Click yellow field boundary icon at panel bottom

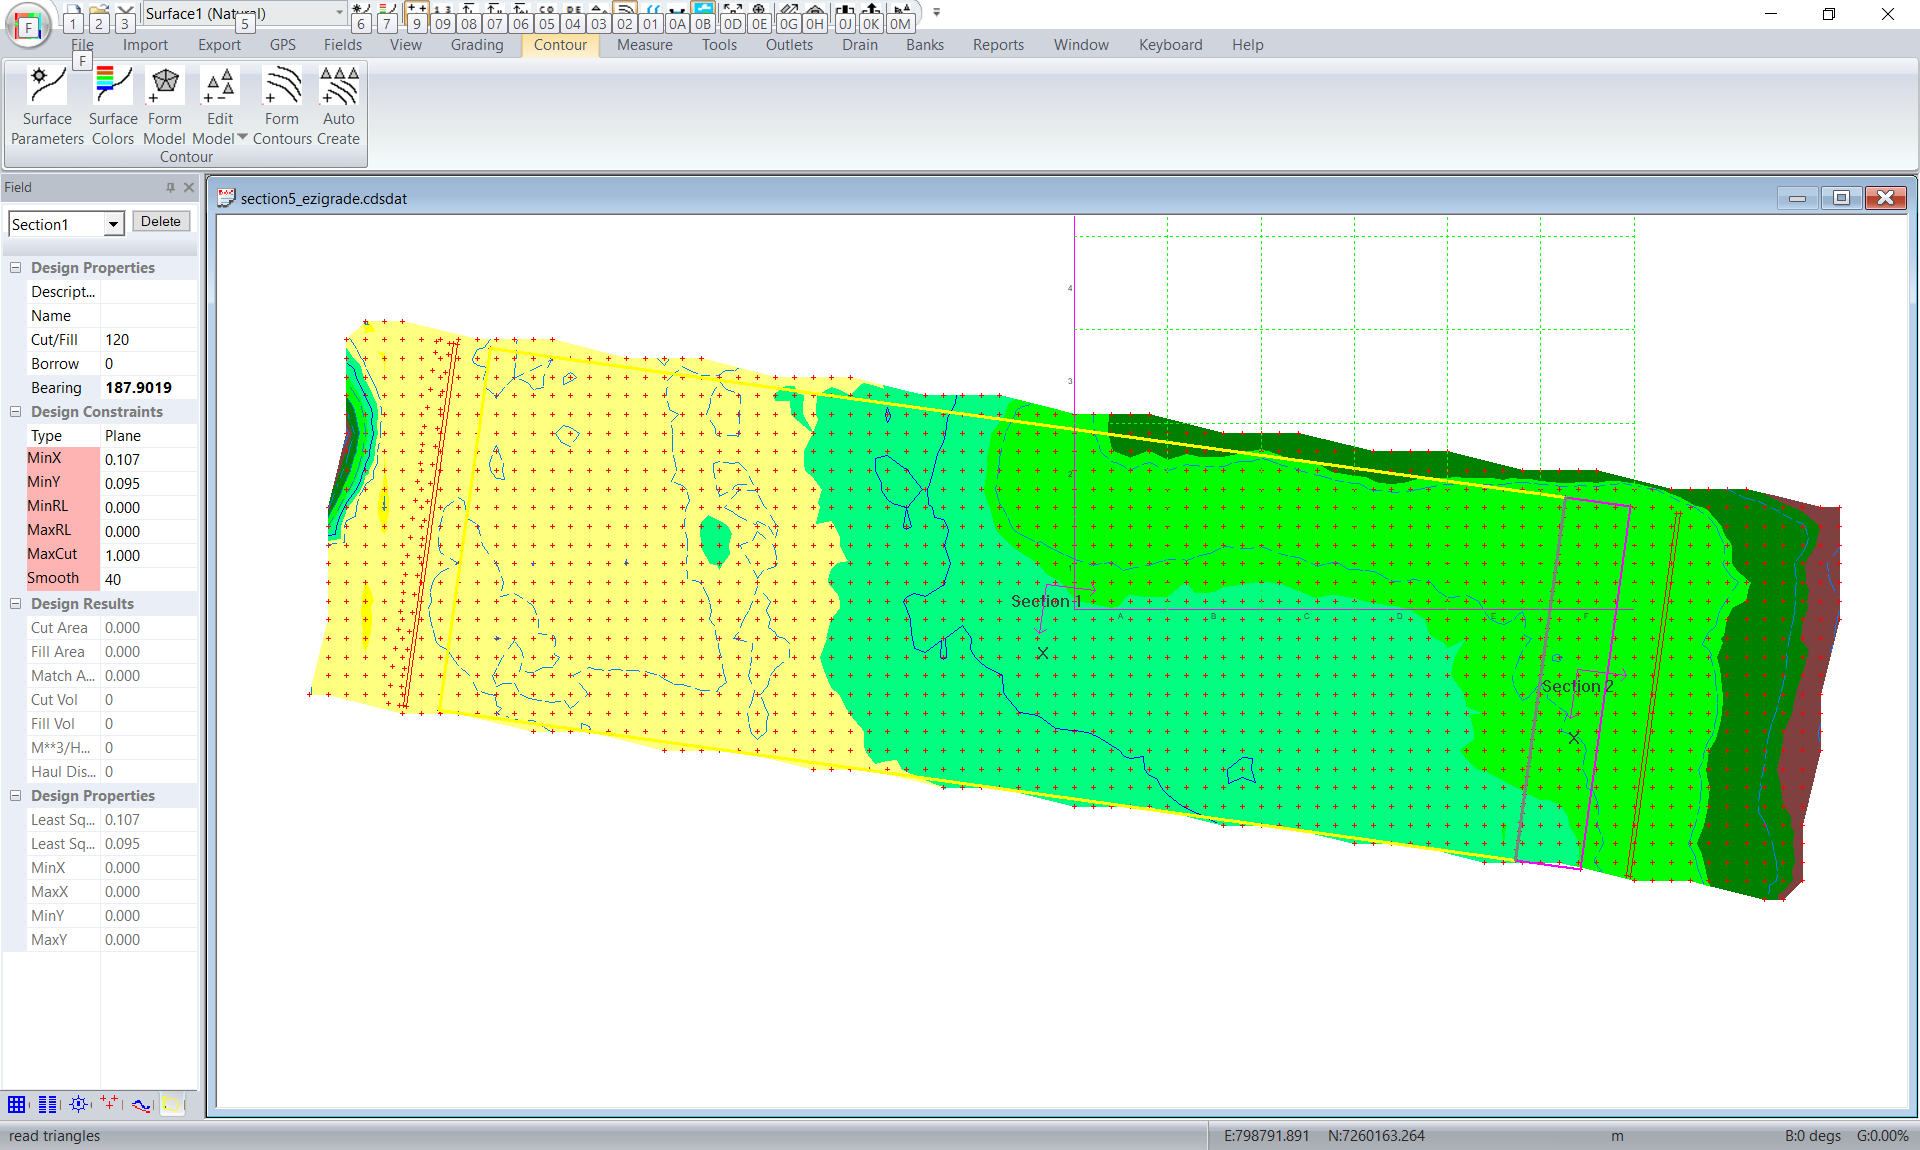172,1105
